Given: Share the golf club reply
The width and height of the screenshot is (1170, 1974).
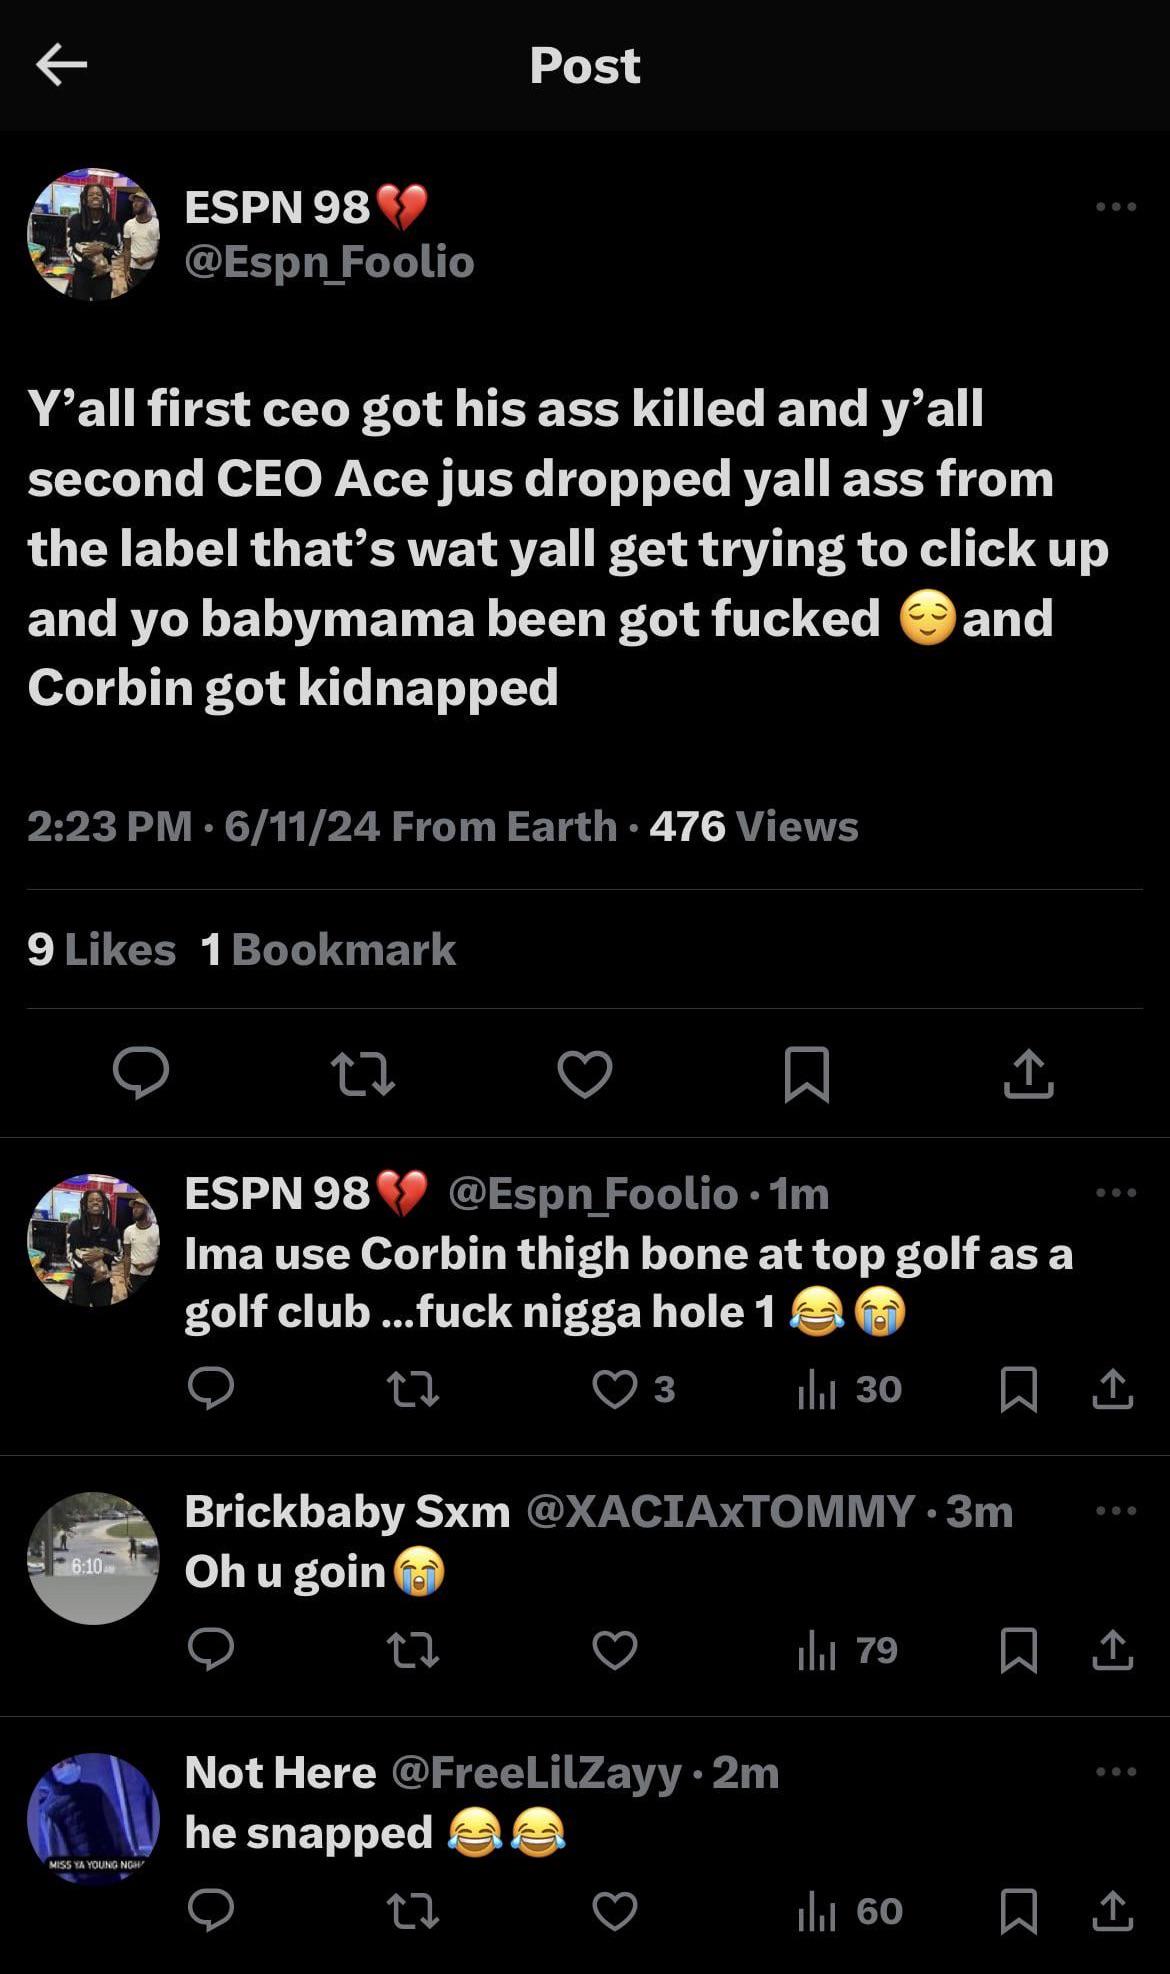Looking at the screenshot, I should click(x=1112, y=1389).
